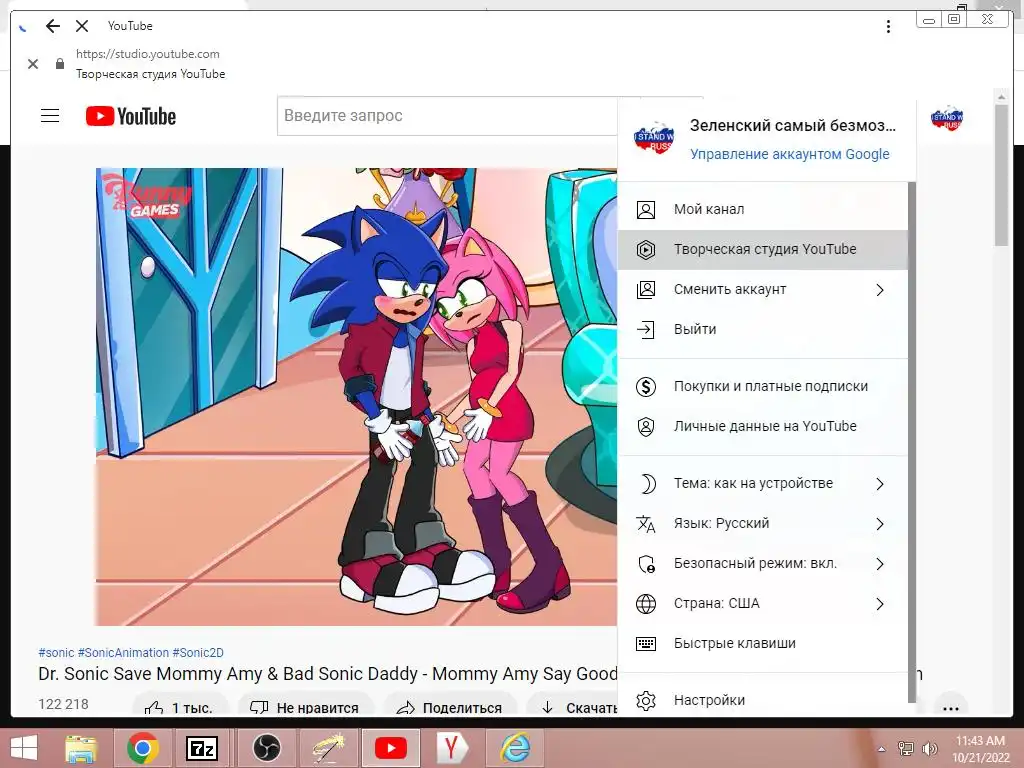
Task: Select Выйти to sign out
Action: 762,329
